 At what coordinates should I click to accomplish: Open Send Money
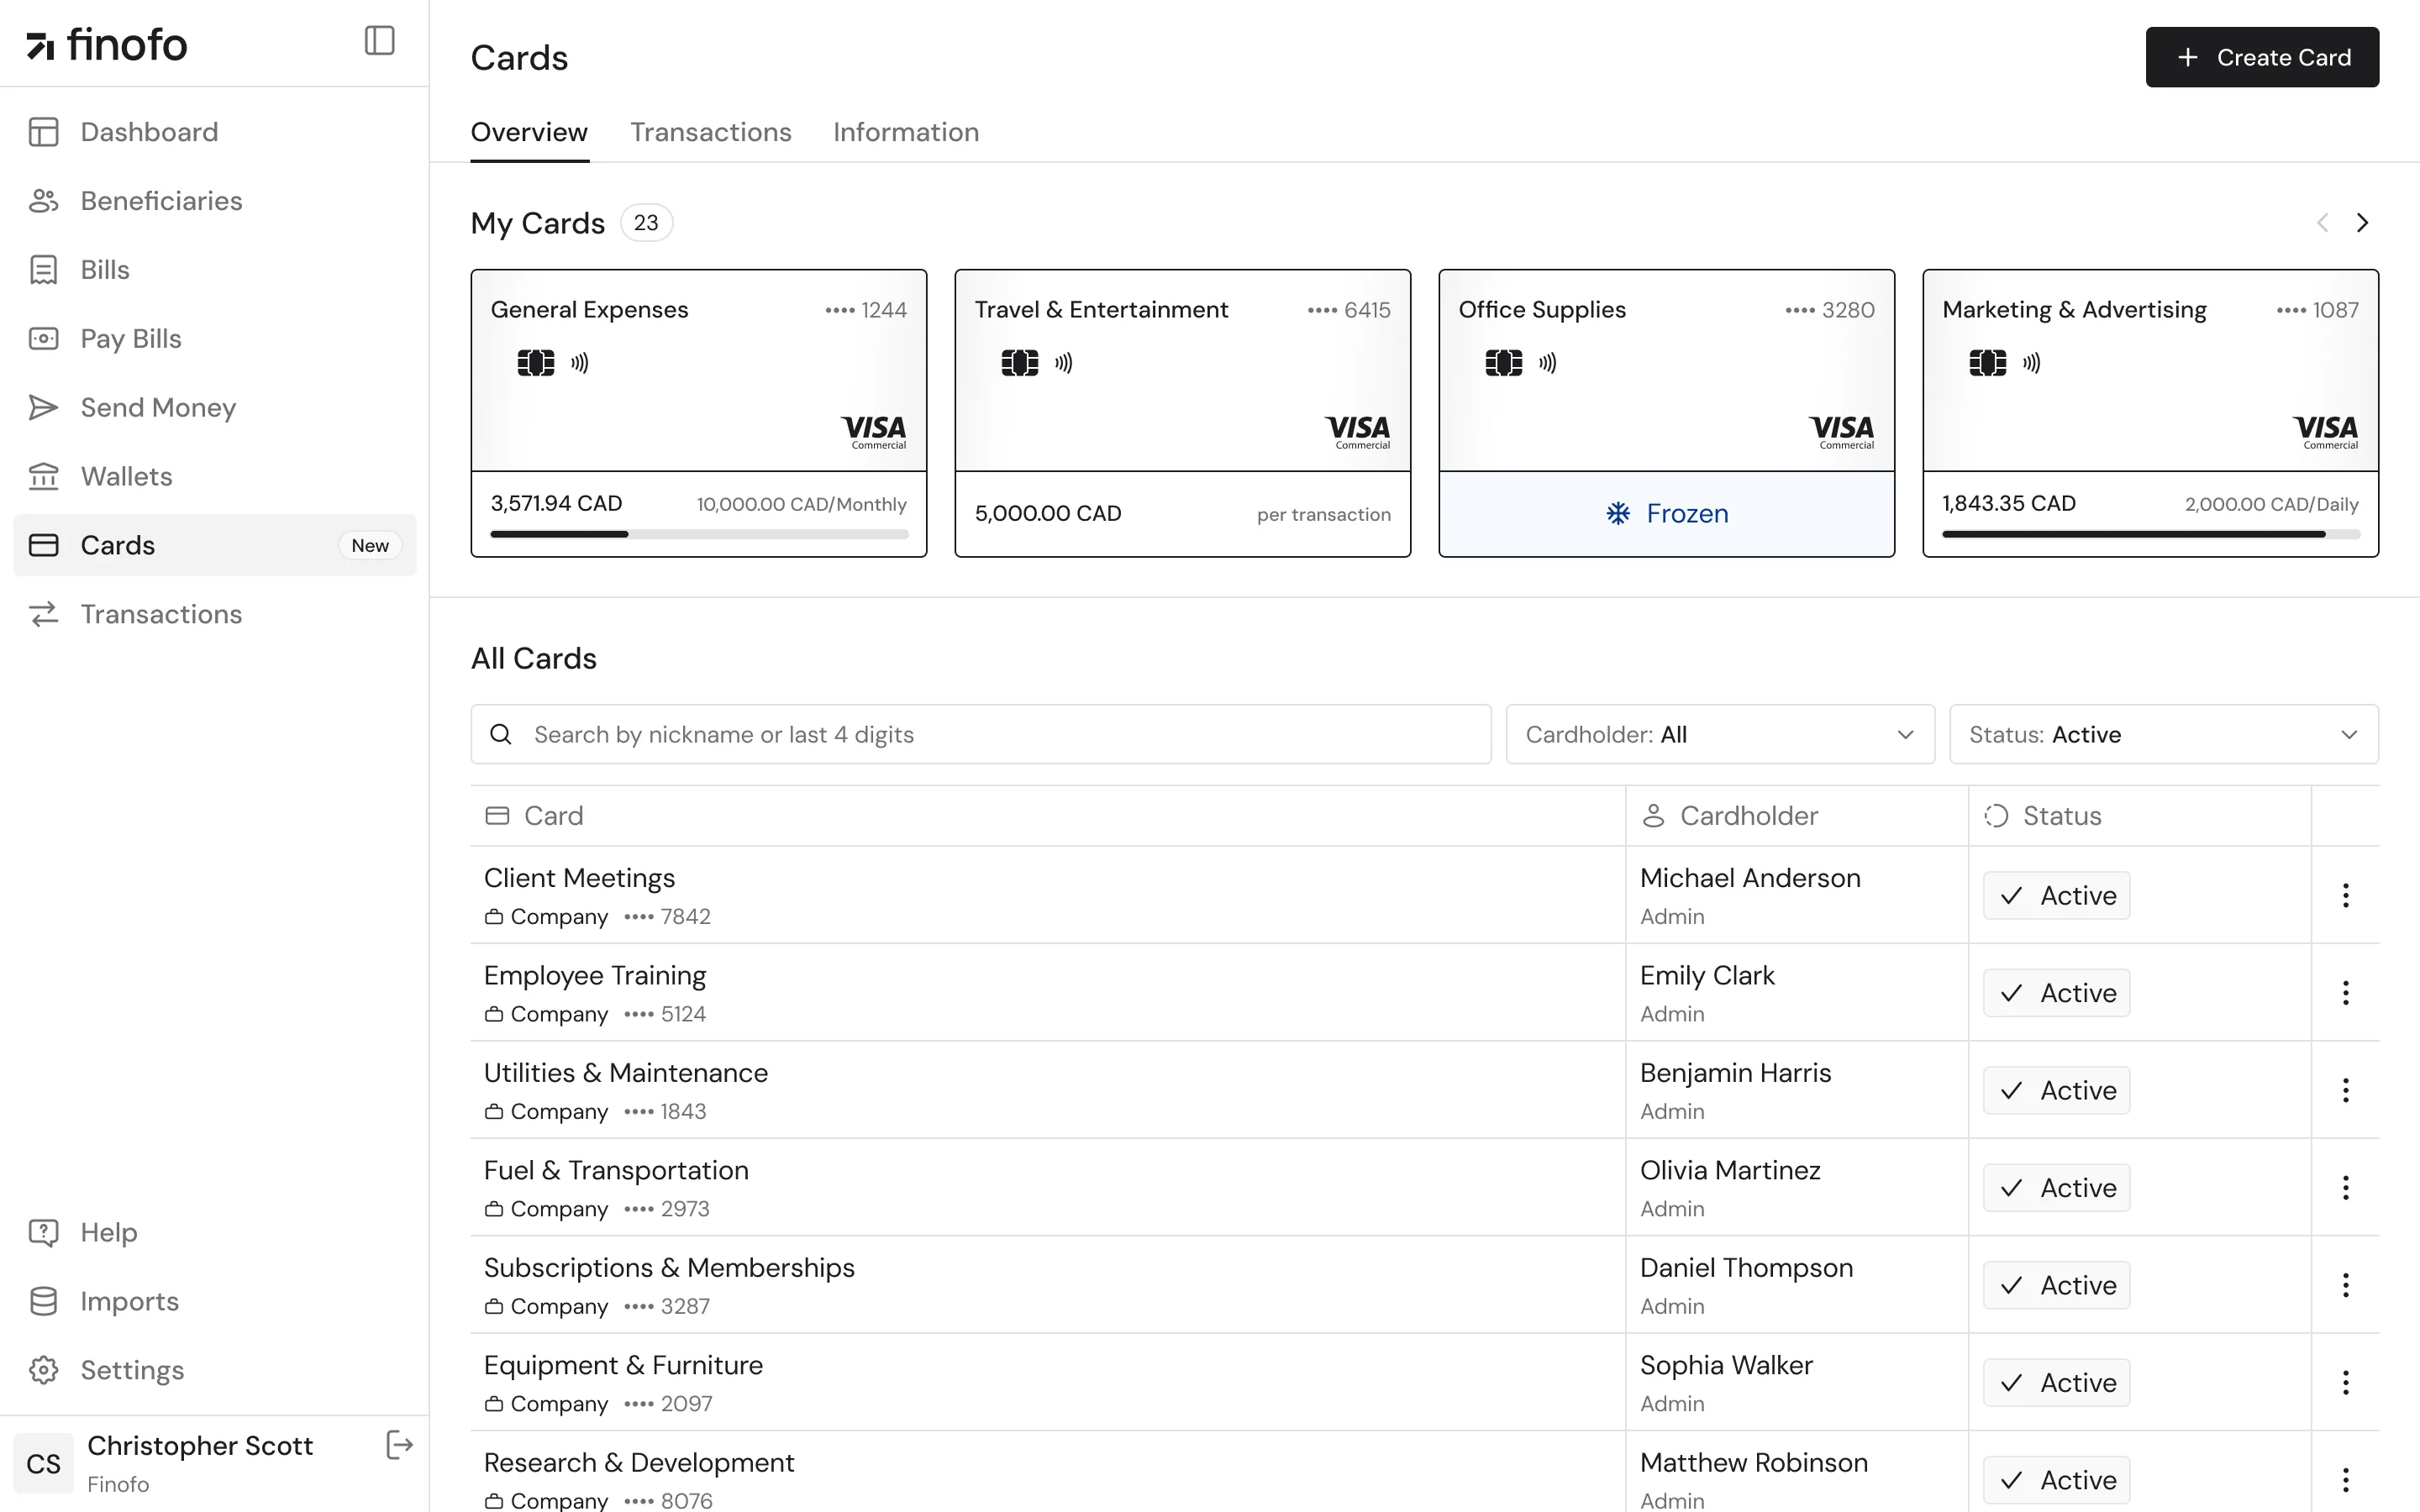coord(158,407)
